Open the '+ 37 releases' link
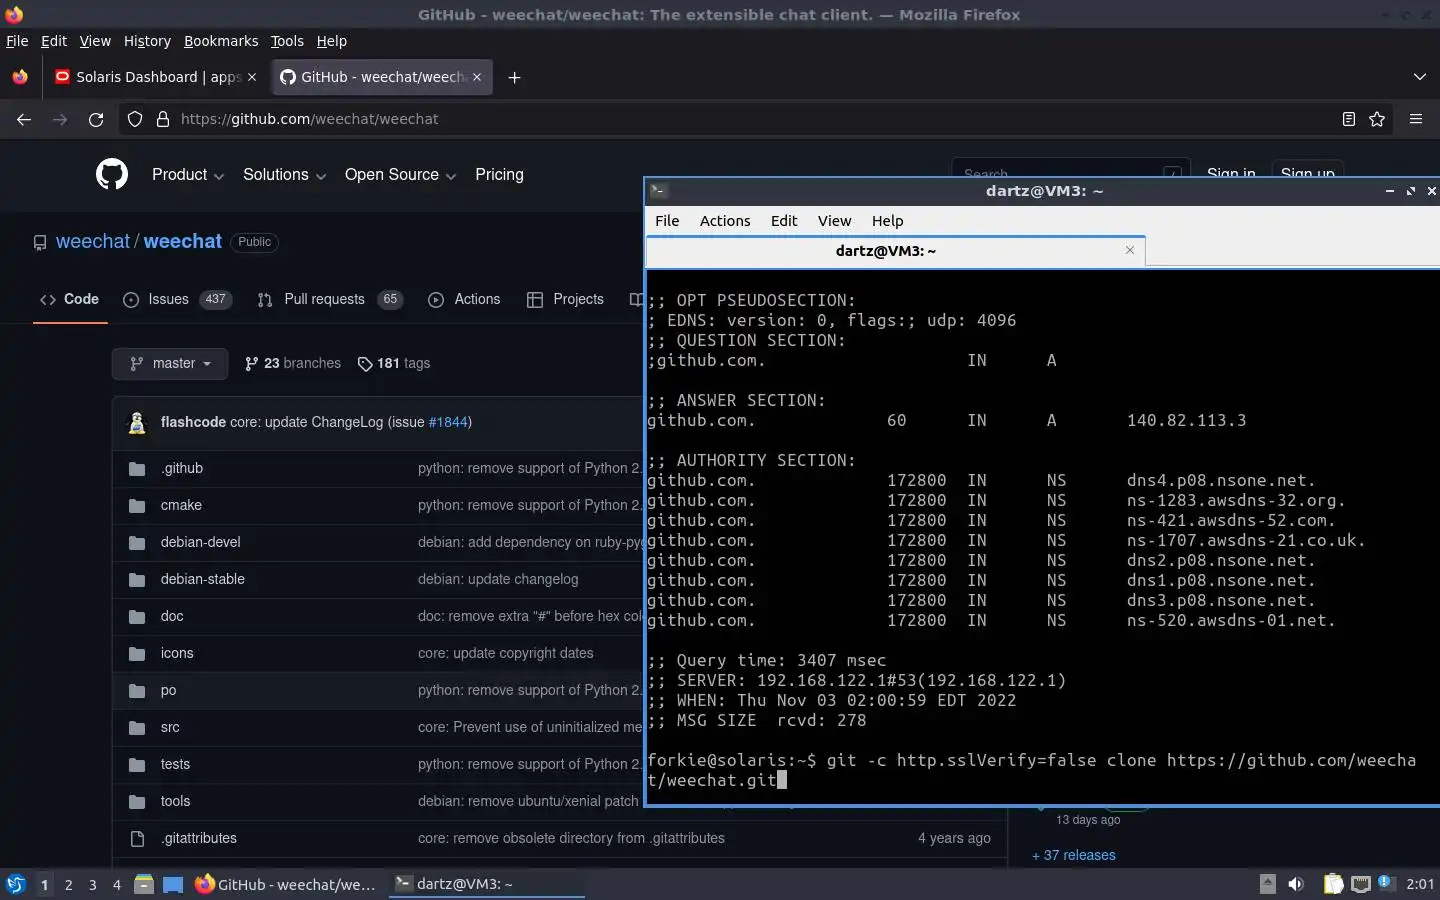Screen dimensions: 1440x900 [x=1074, y=855]
